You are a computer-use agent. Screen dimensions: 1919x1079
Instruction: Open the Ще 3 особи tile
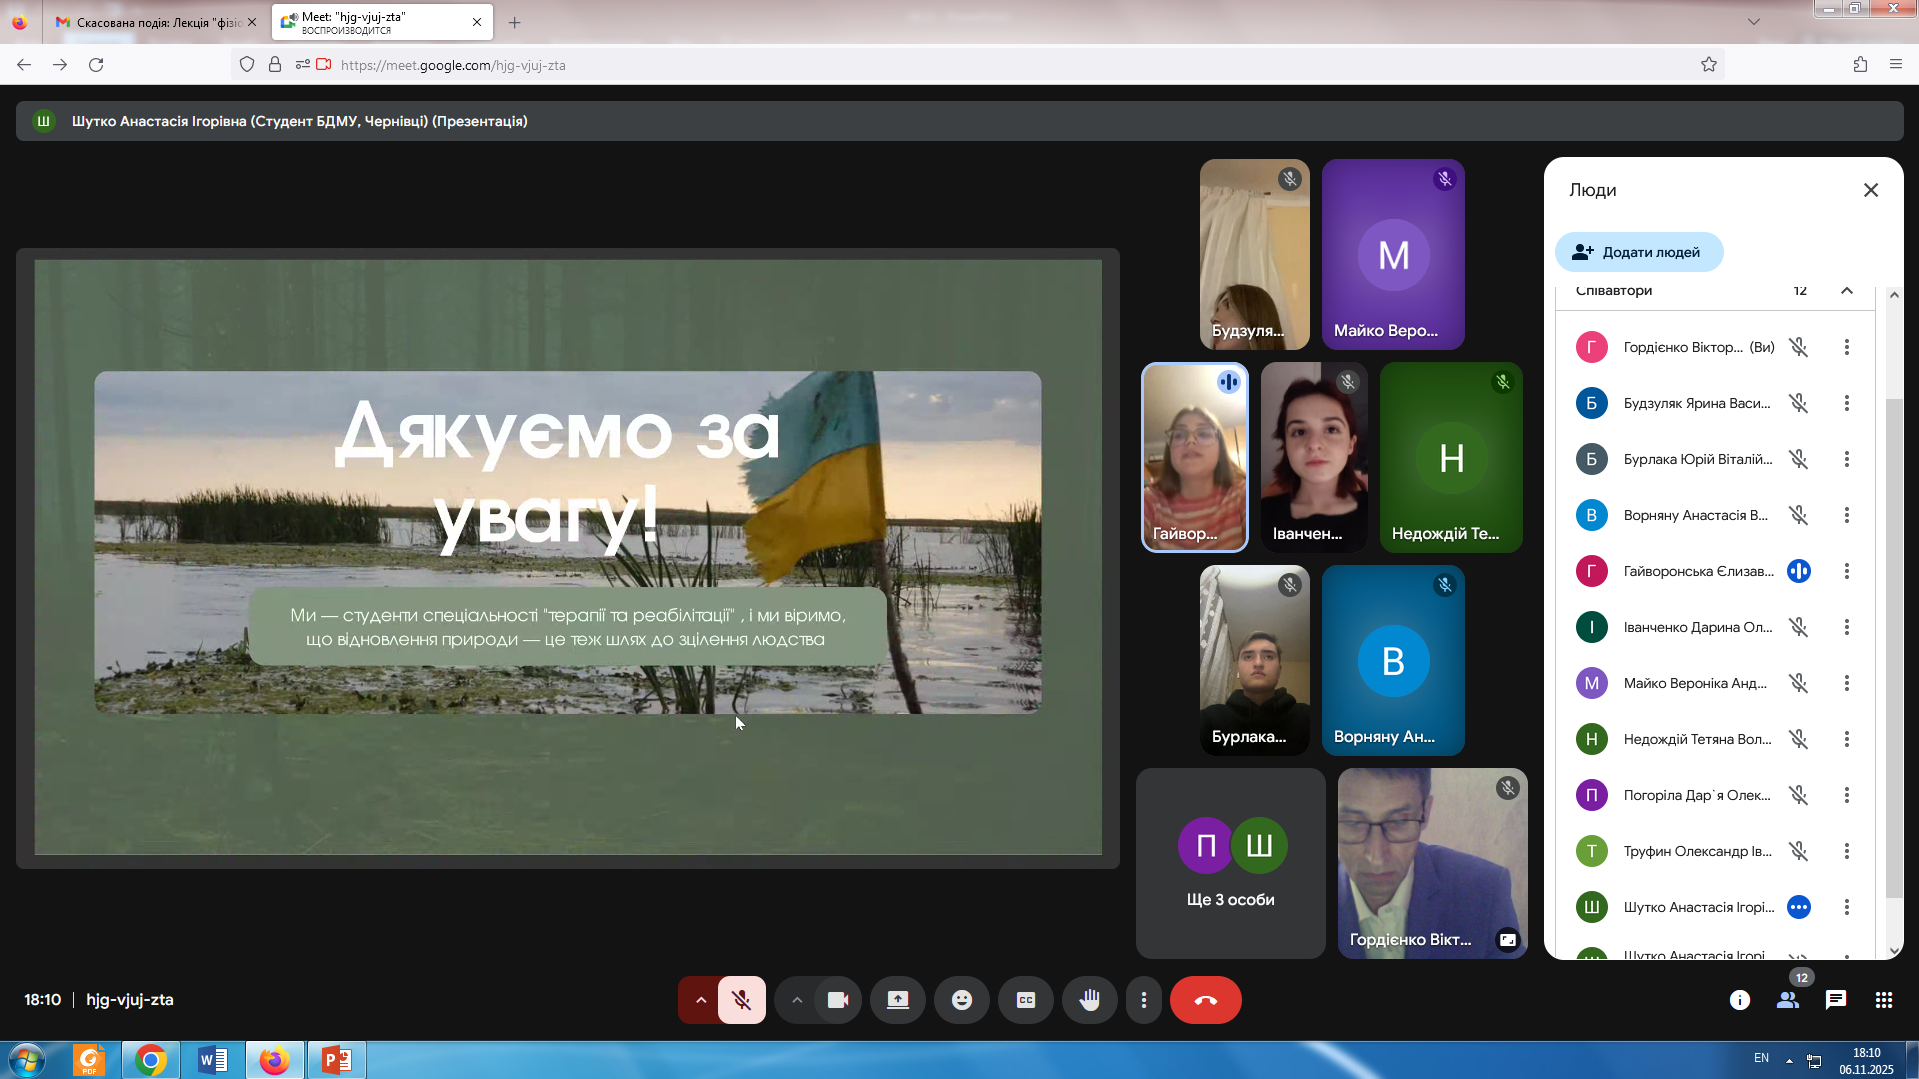1230,863
